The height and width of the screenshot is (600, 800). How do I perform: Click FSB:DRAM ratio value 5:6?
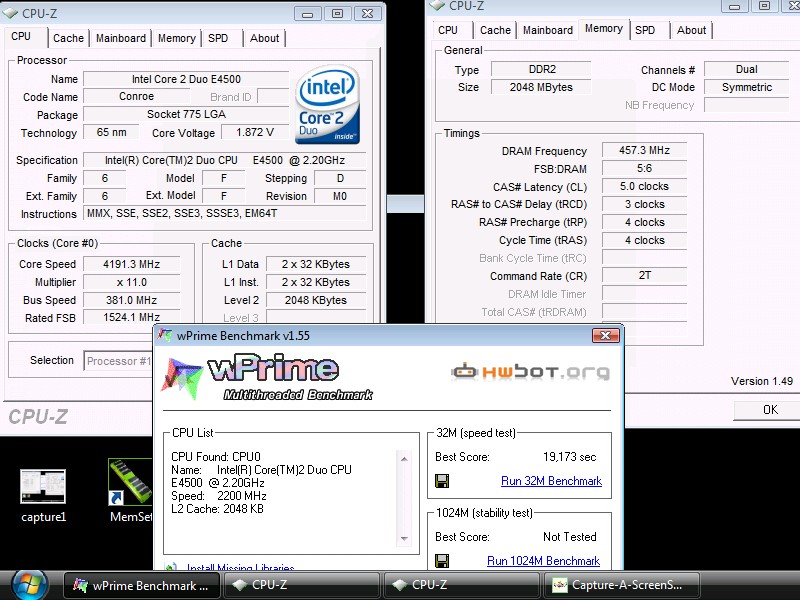(x=644, y=168)
